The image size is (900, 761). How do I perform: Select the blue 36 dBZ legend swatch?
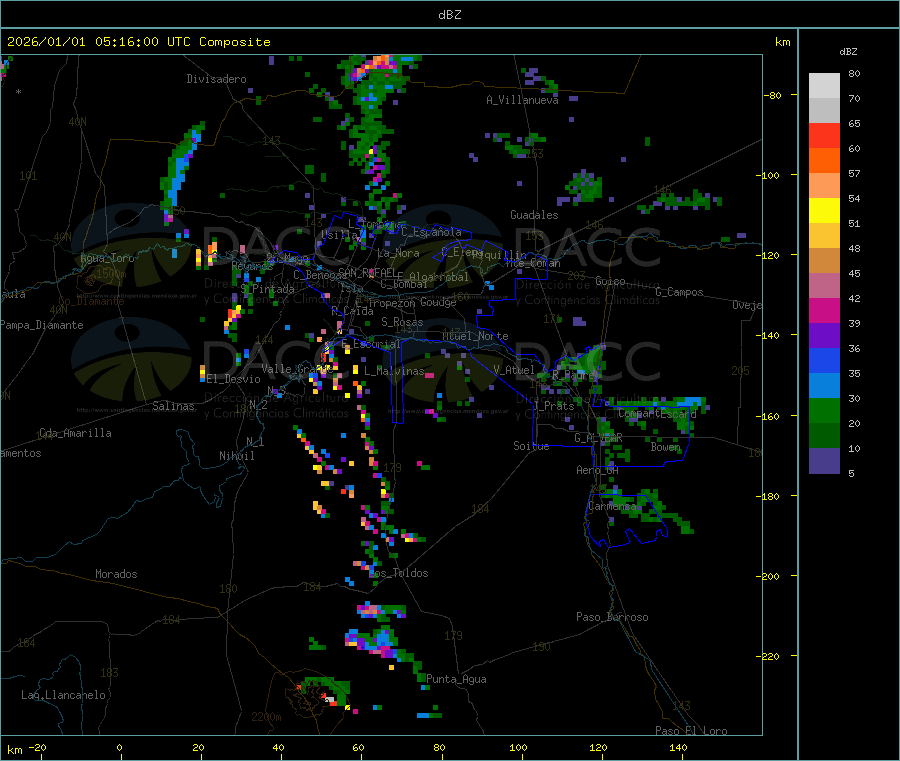[824, 360]
